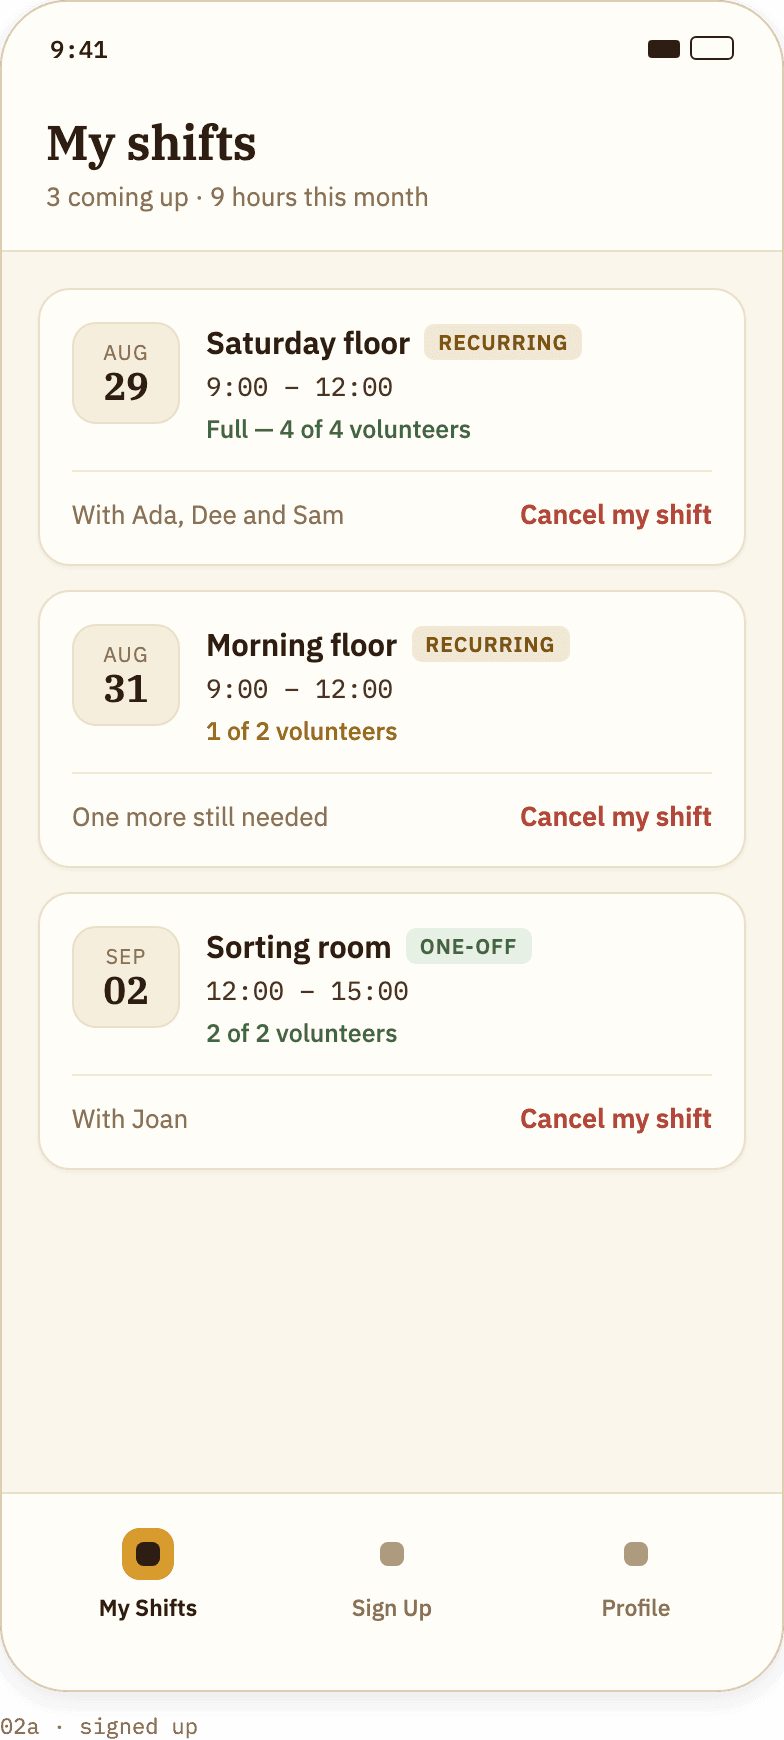Tap the dark signal indicator in status bar

[x=664, y=49]
